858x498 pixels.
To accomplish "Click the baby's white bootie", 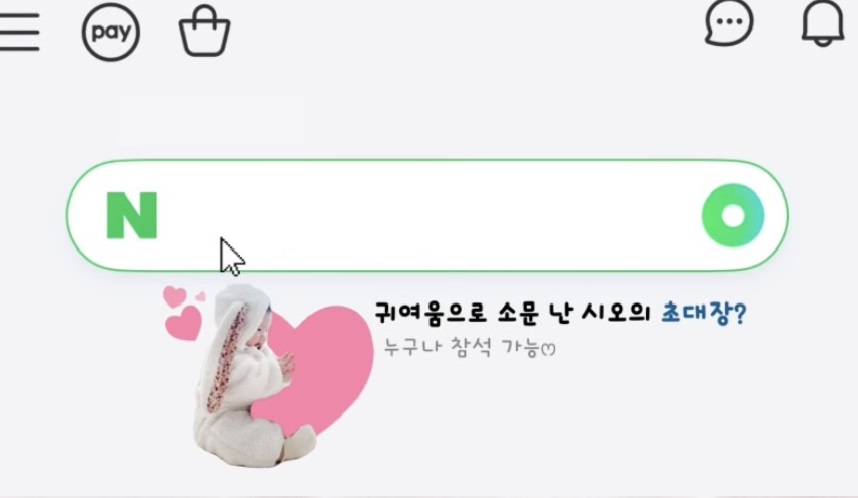I will 300,444.
